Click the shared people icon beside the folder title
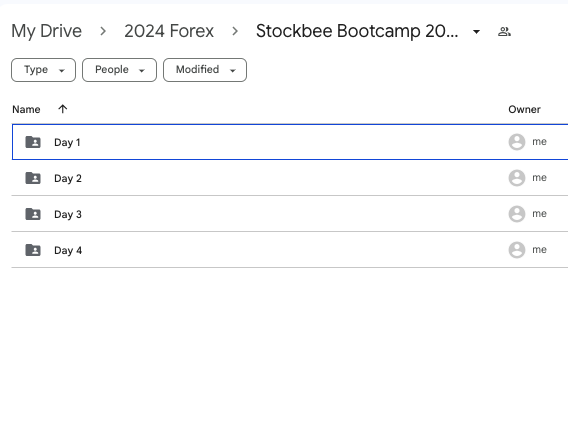This screenshot has width=568, height=444. [x=504, y=32]
